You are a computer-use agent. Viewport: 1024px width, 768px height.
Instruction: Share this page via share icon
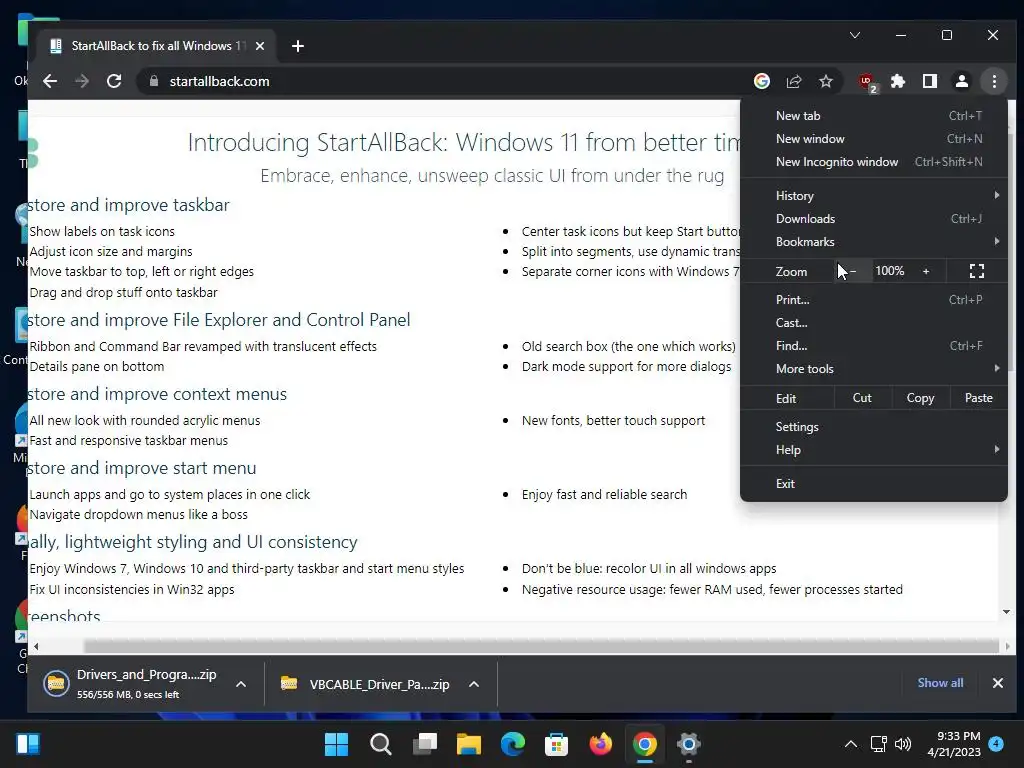tap(794, 81)
